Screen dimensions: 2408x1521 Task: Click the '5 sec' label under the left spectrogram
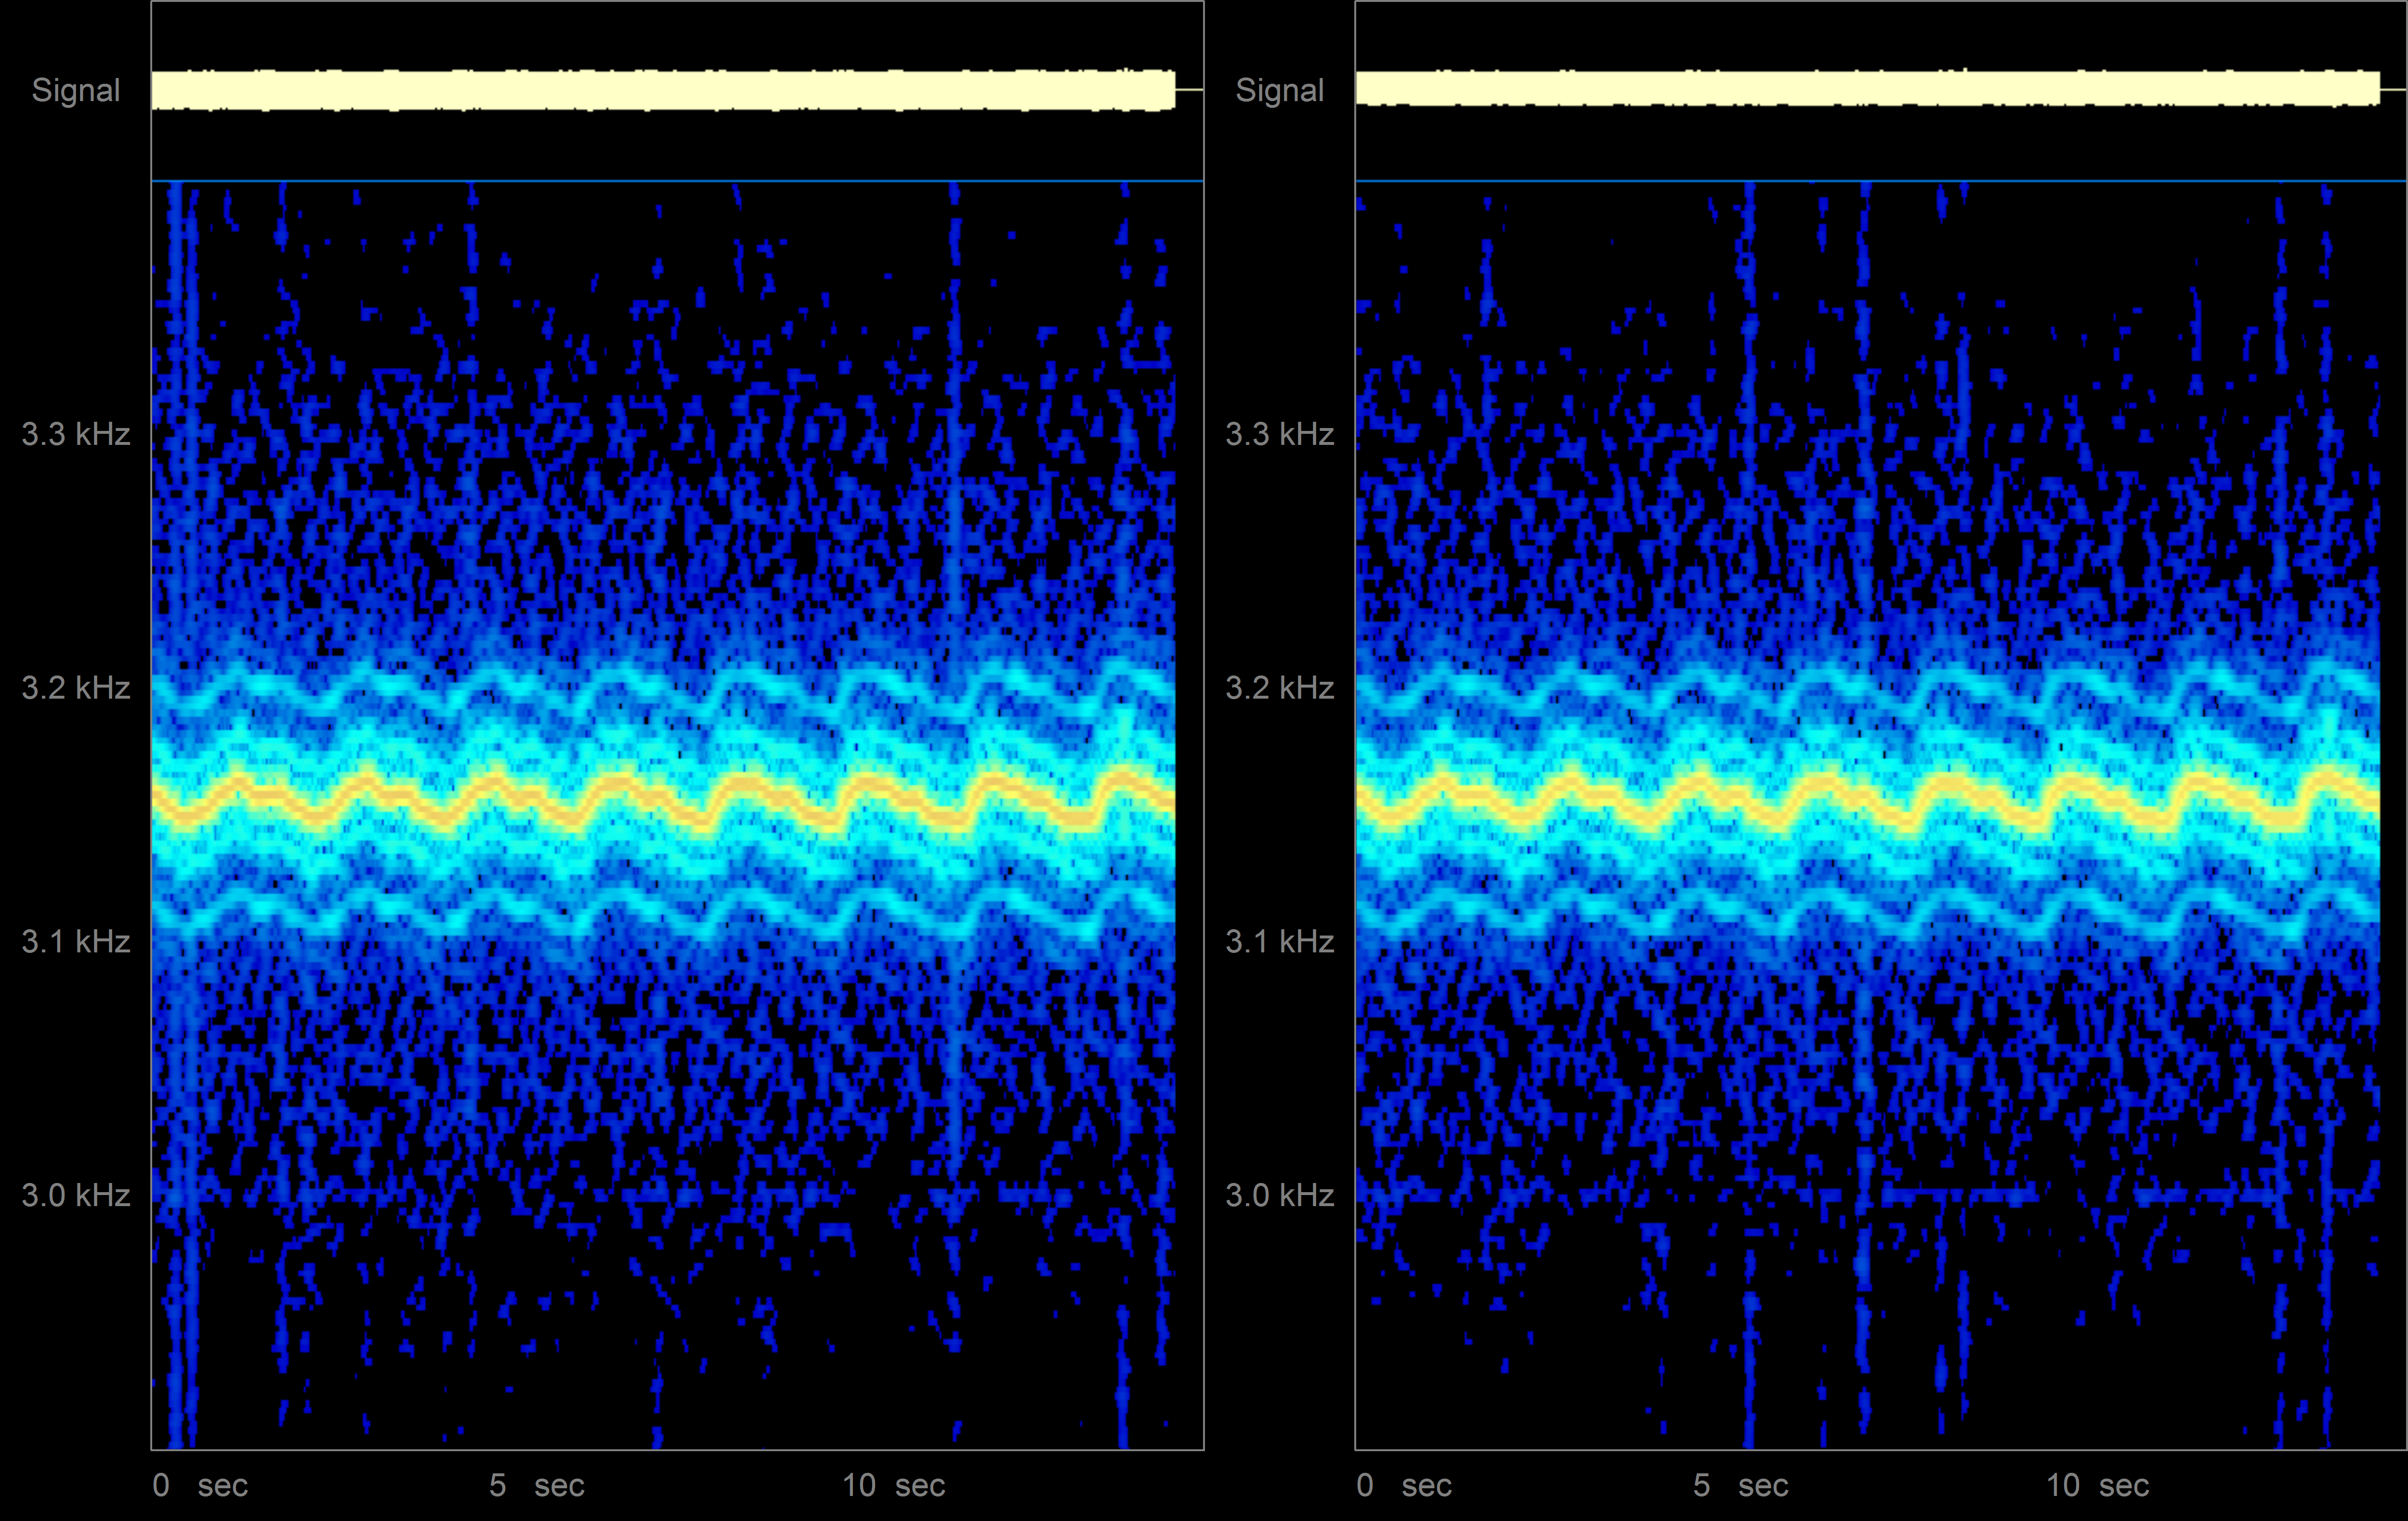click(537, 1486)
